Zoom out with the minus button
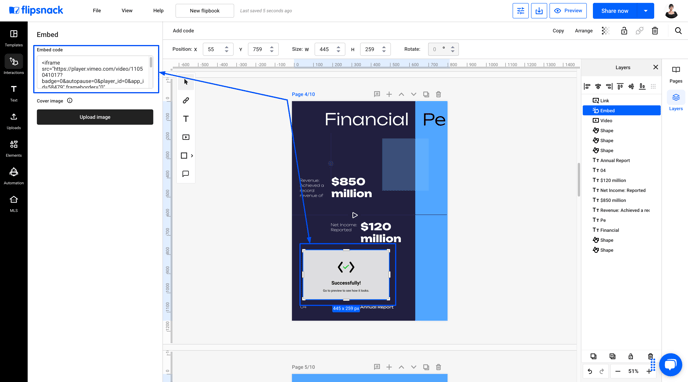 618,371
